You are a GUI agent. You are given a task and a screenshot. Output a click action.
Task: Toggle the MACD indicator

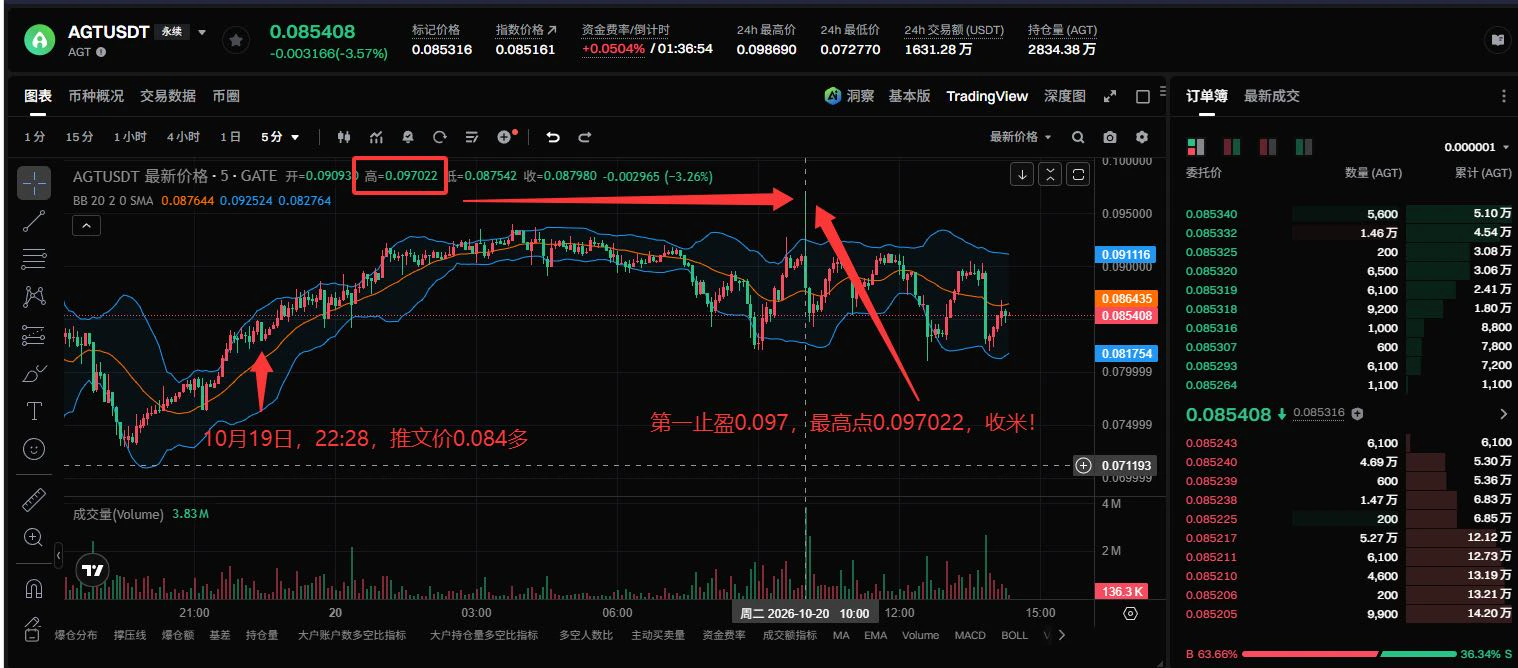[x=970, y=635]
